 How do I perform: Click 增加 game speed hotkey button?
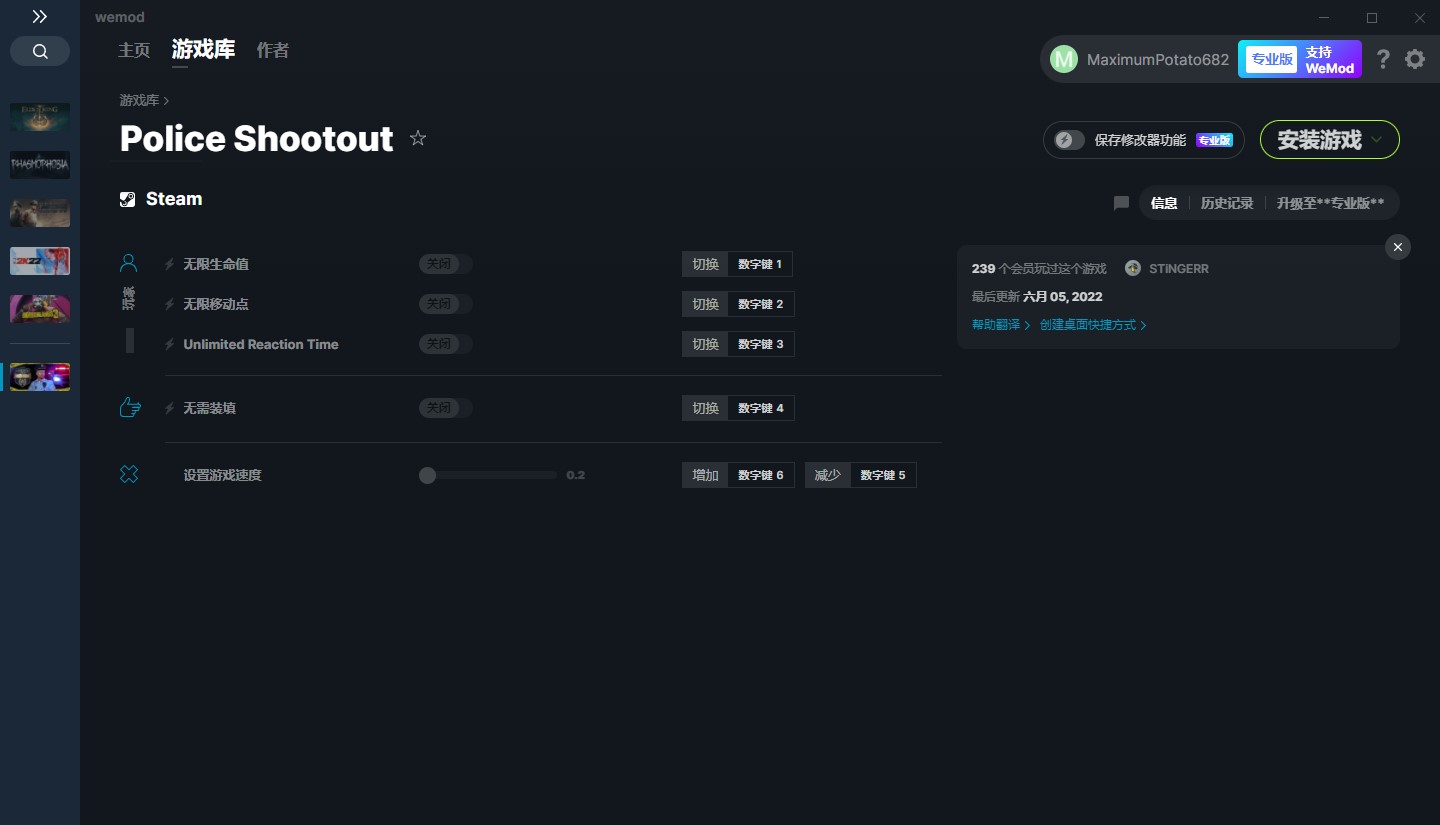pos(705,475)
